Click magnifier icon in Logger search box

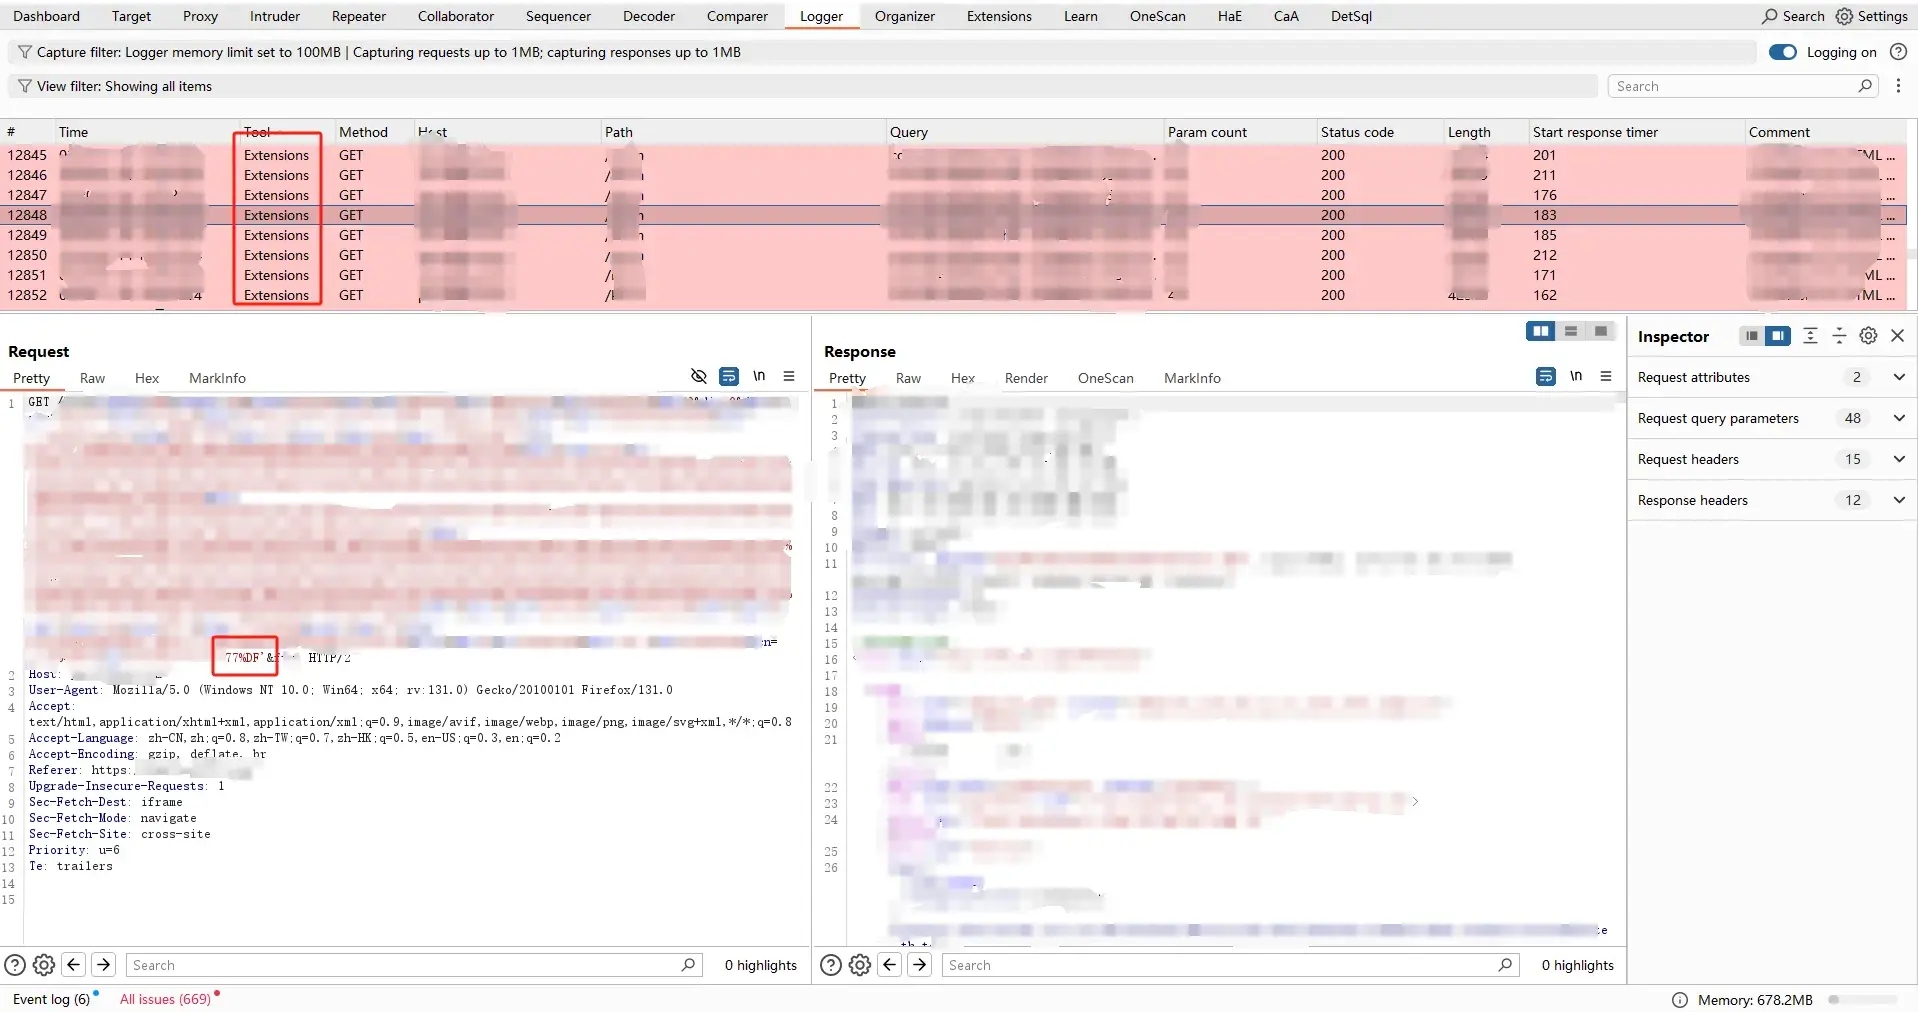click(x=1865, y=86)
